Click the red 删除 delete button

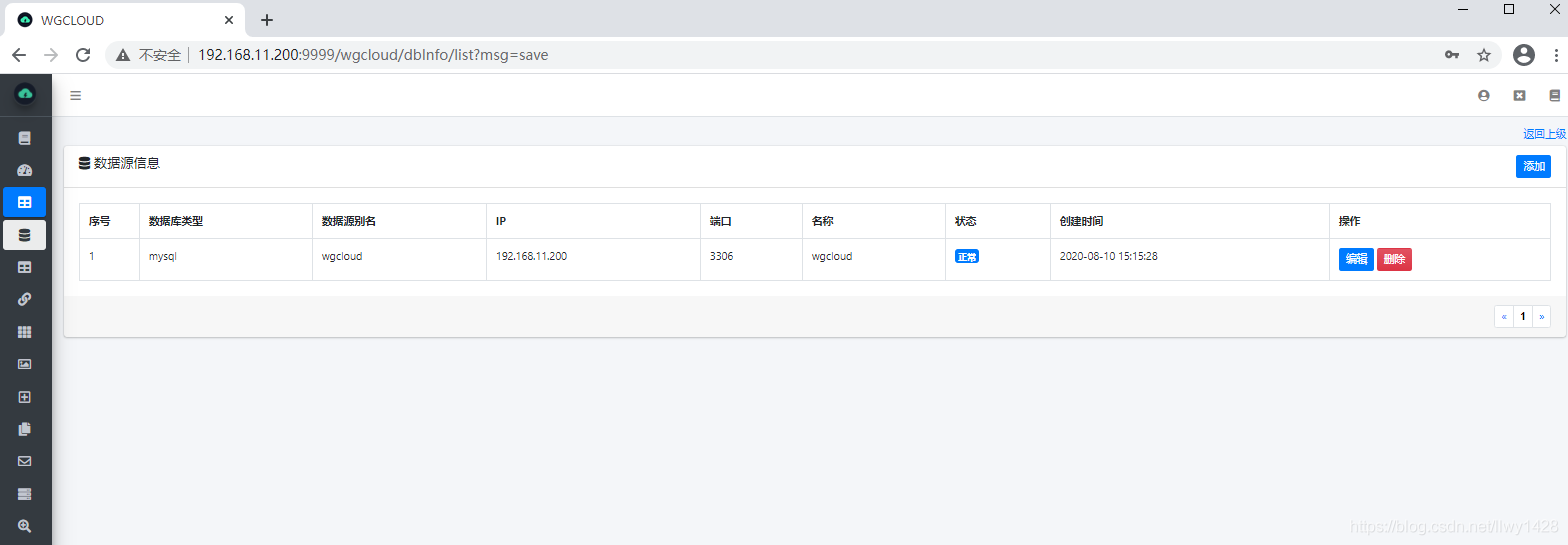click(1394, 260)
